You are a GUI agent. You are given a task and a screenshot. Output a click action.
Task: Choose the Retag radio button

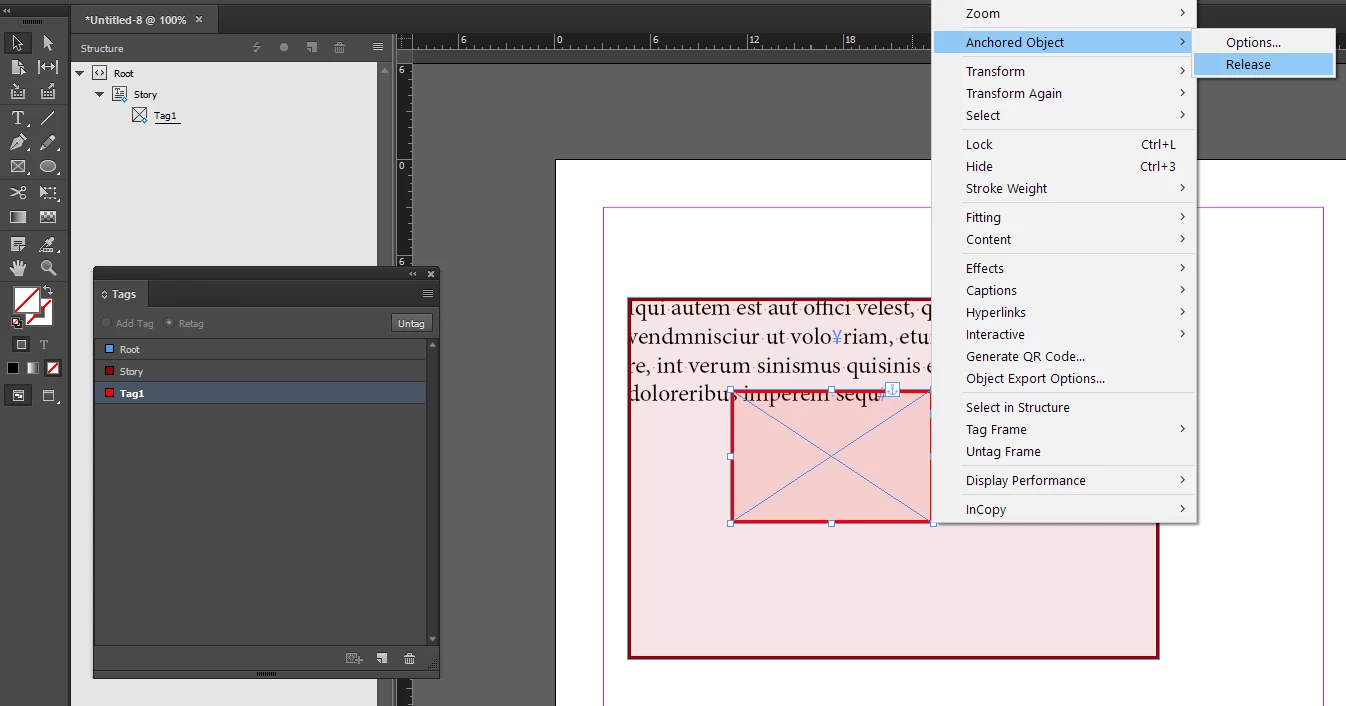pos(169,323)
